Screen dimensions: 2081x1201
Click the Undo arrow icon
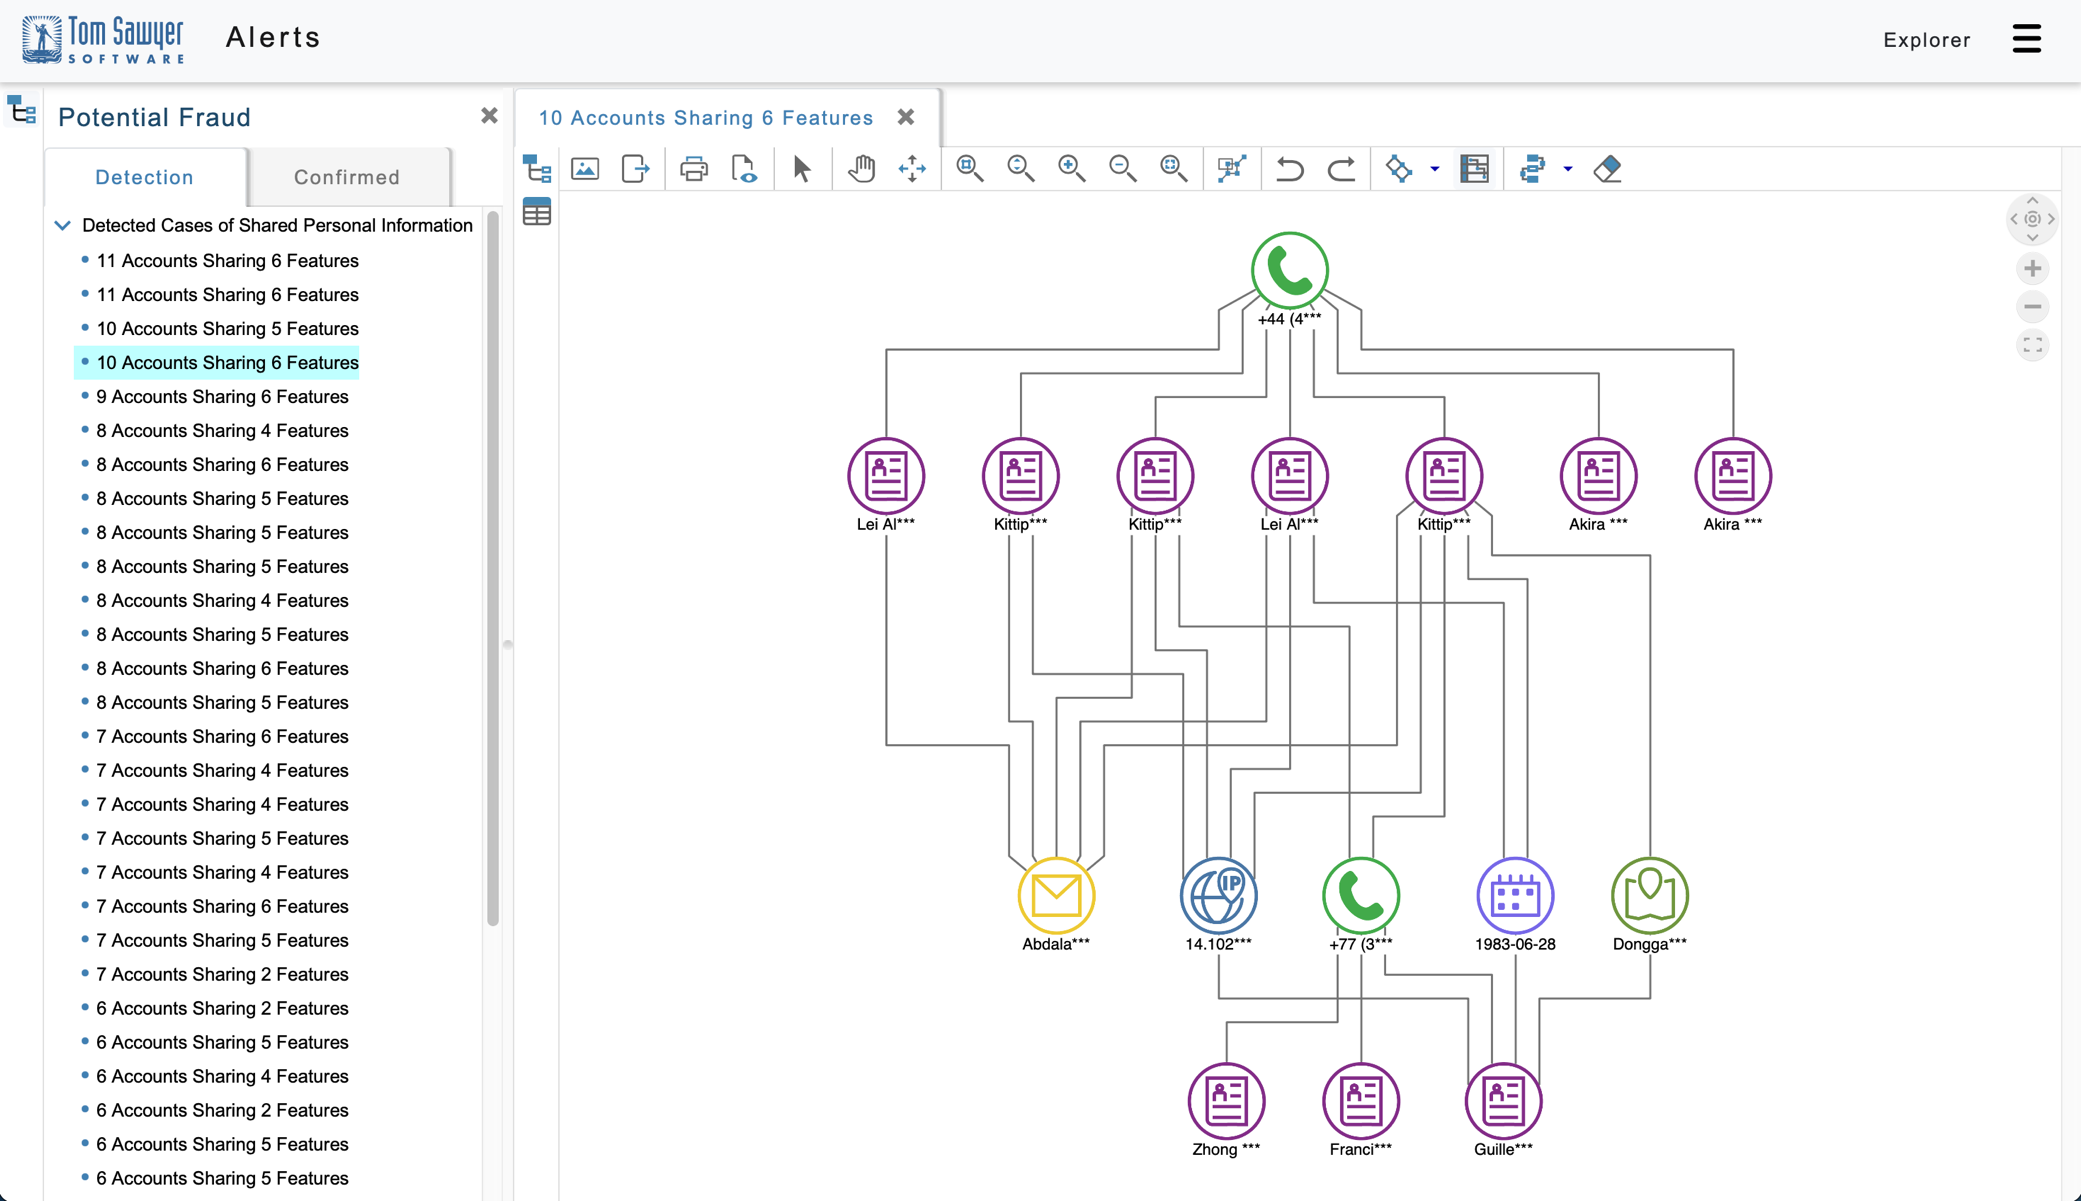(1290, 169)
